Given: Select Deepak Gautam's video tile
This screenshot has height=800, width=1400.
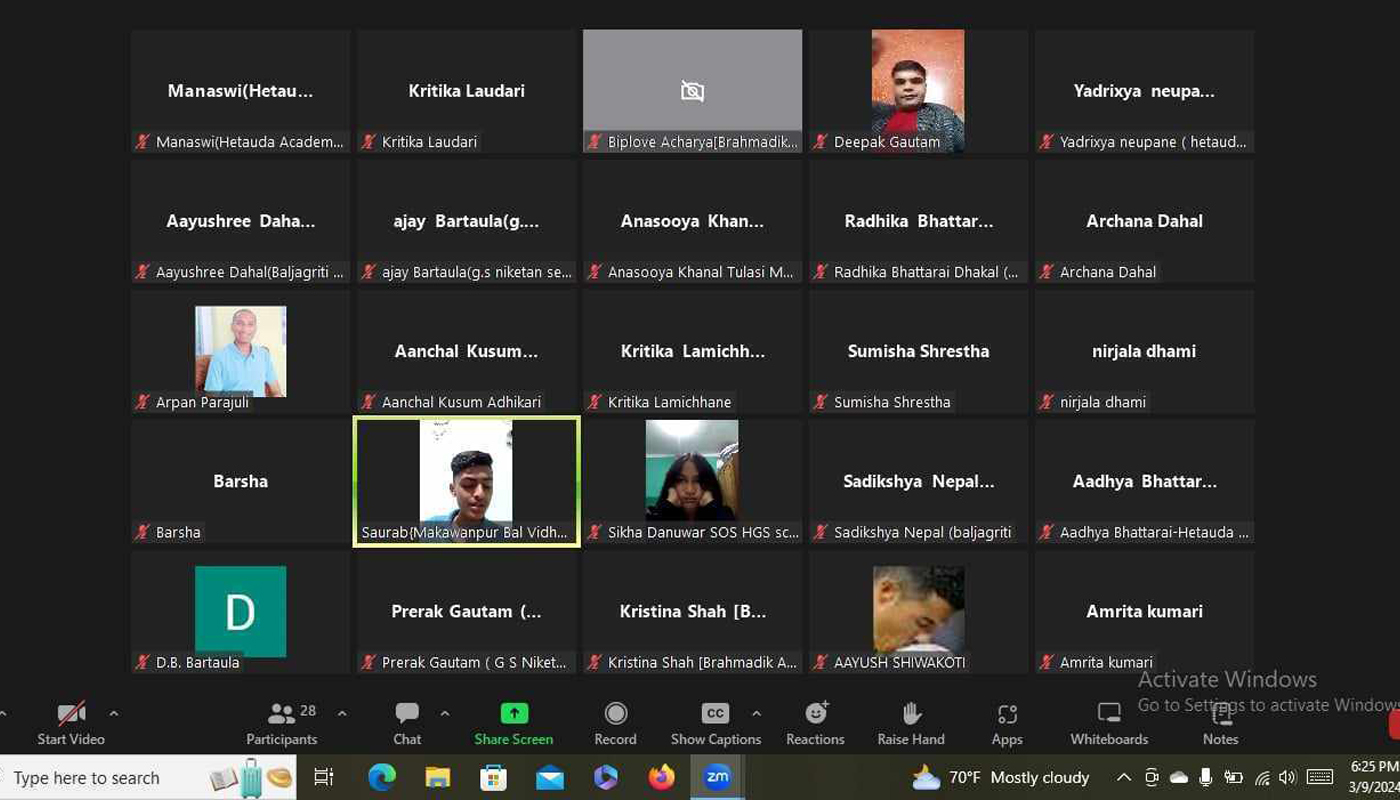Looking at the screenshot, I should pos(918,90).
